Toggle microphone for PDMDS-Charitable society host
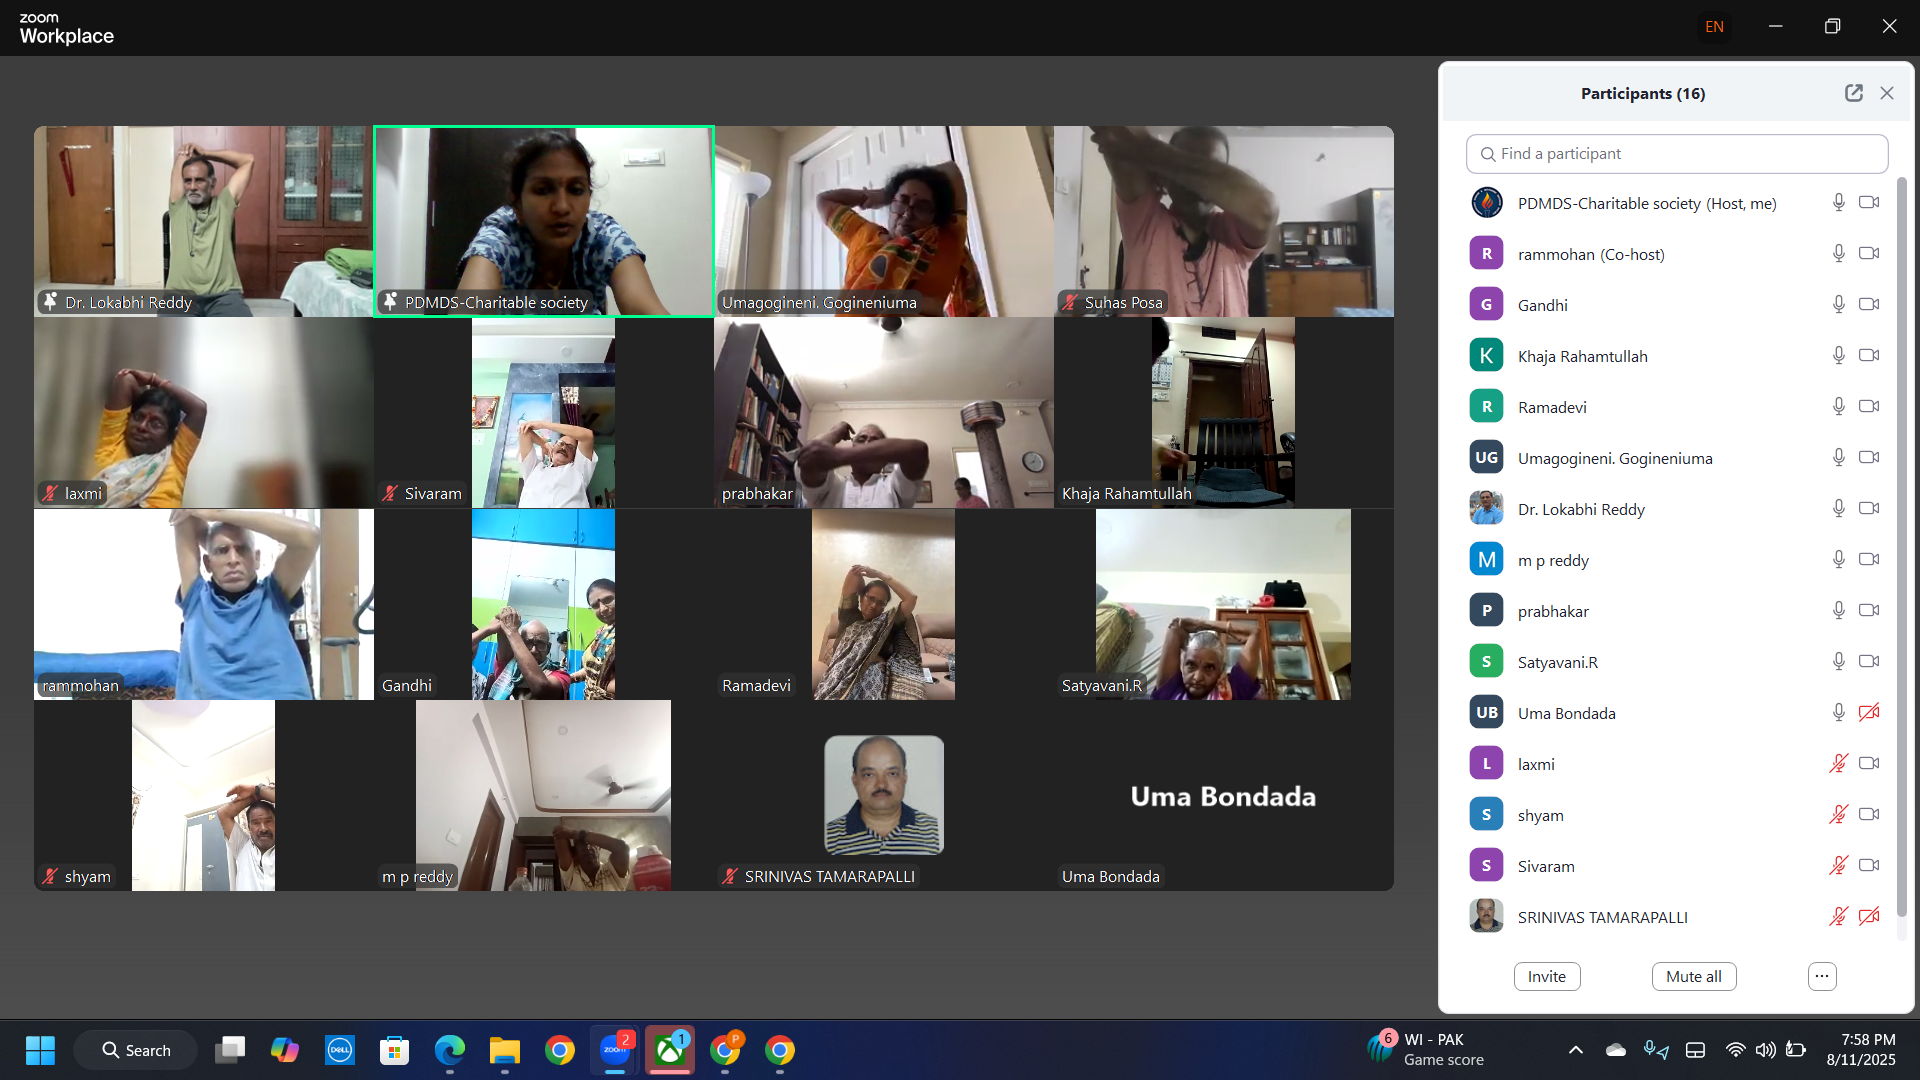This screenshot has width=1920, height=1080. (x=1838, y=203)
